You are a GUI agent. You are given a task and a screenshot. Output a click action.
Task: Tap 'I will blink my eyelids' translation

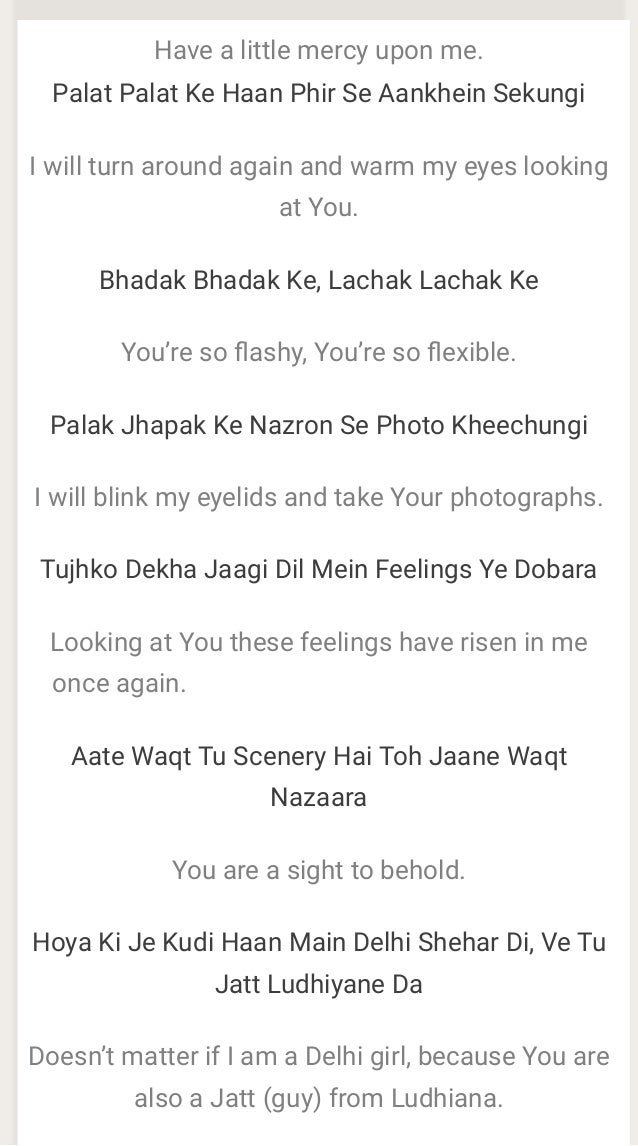[319, 497]
